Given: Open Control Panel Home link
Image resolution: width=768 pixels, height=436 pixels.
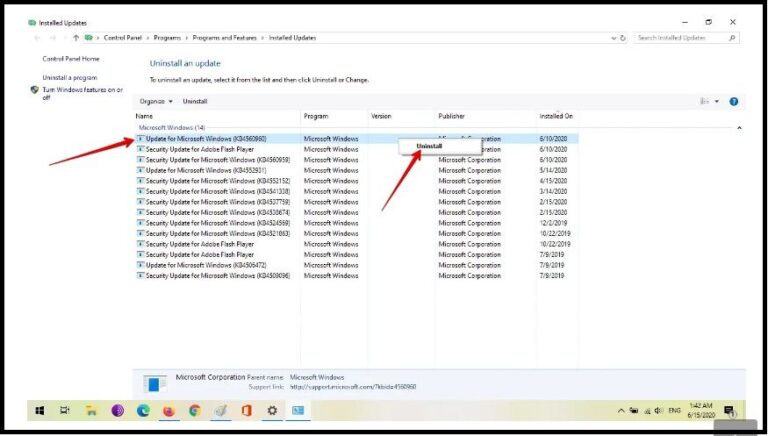Looking at the screenshot, I should click(x=71, y=59).
